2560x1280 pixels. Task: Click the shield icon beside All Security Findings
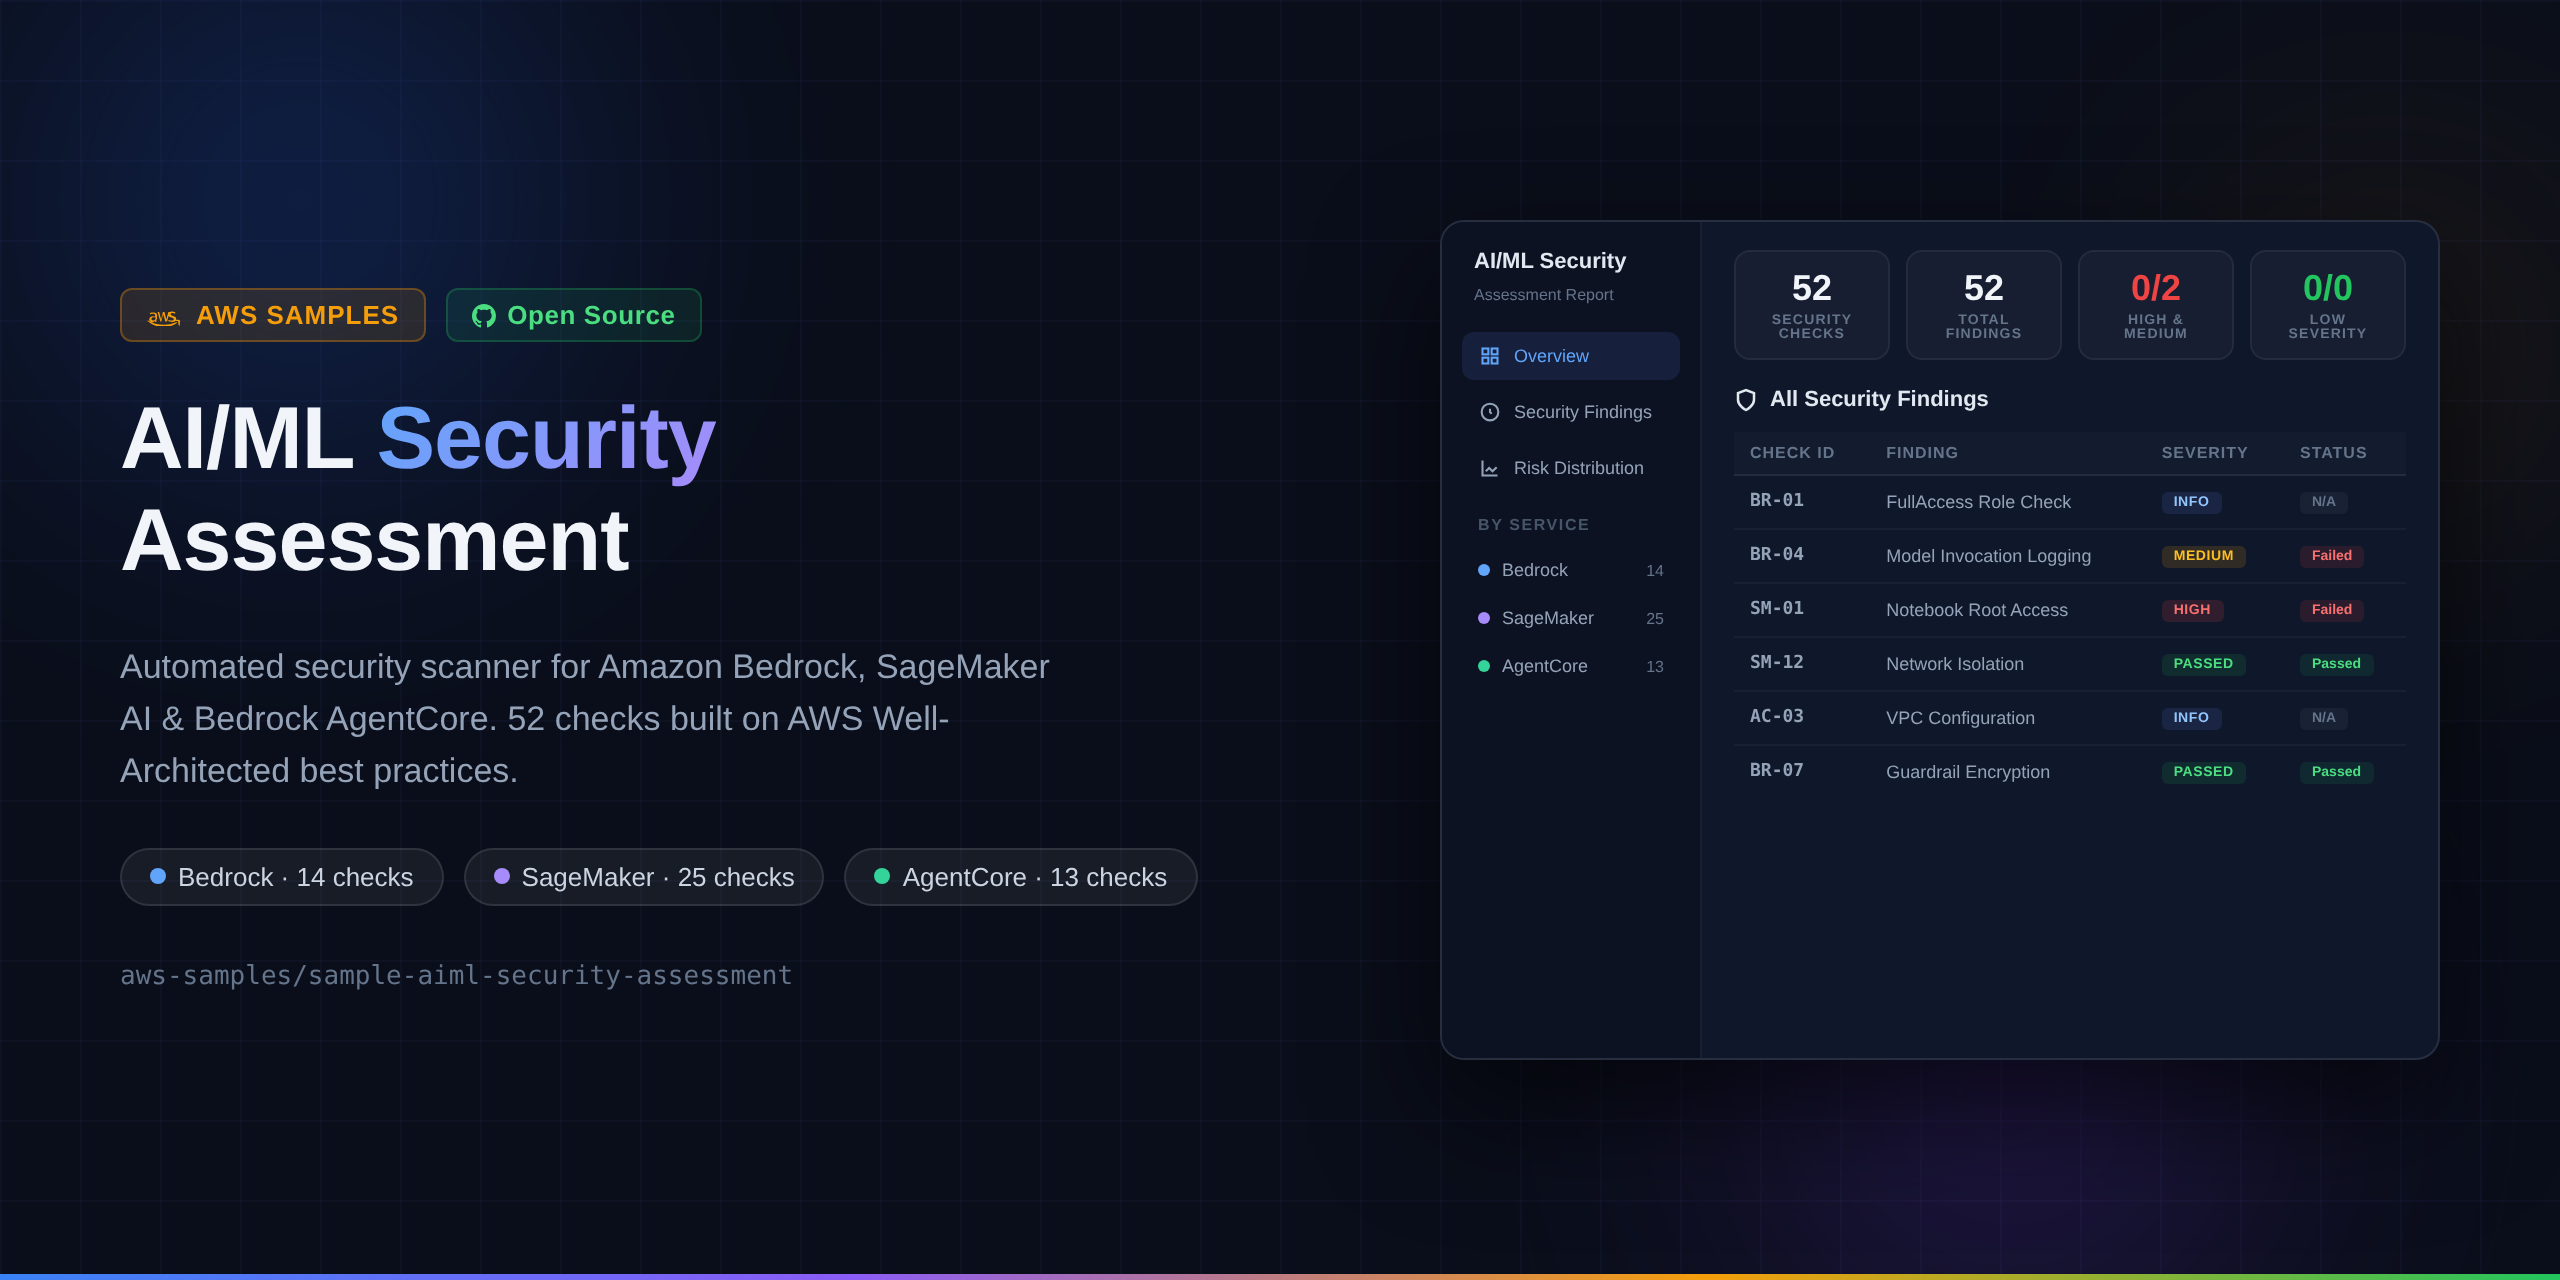(1747, 399)
